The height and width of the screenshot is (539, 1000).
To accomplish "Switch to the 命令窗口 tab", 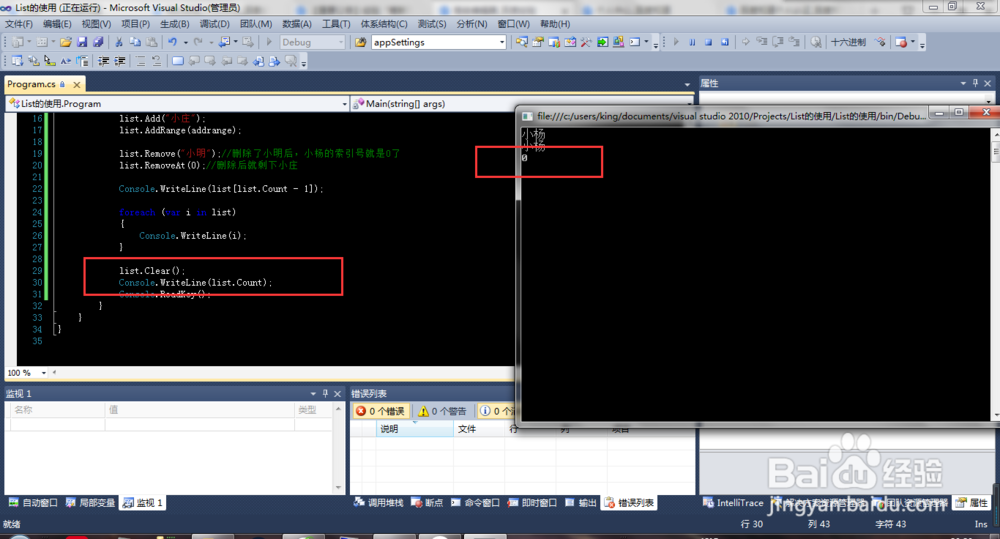I will (475, 503).
